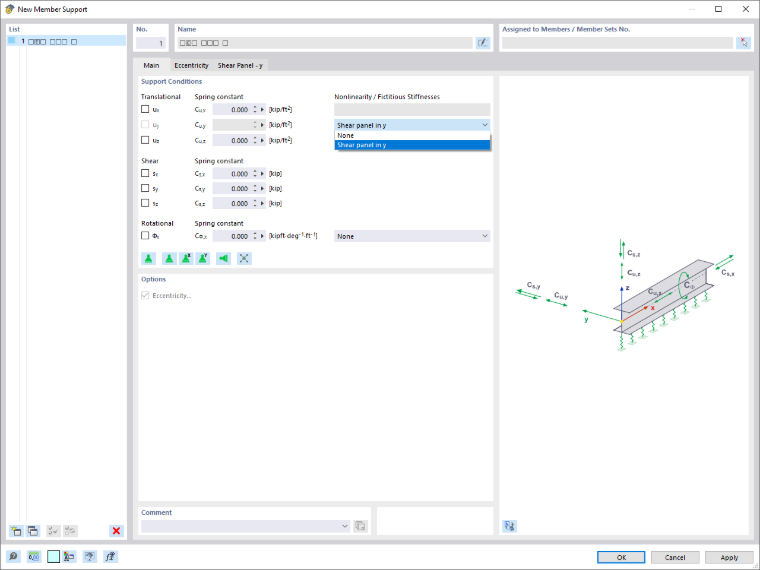This screenshot has width=760, height=570.
Task: Click the comment library icon beside the Comment field
Action: coord(360,526)
